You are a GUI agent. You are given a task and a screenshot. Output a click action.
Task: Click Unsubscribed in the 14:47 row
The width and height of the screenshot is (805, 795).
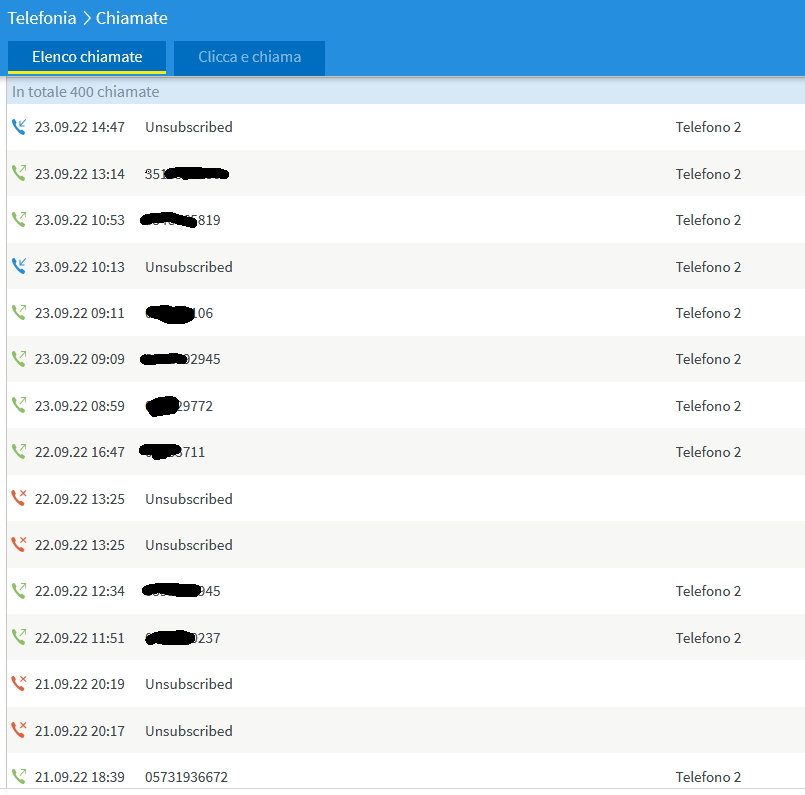click(x=189, y=127)
